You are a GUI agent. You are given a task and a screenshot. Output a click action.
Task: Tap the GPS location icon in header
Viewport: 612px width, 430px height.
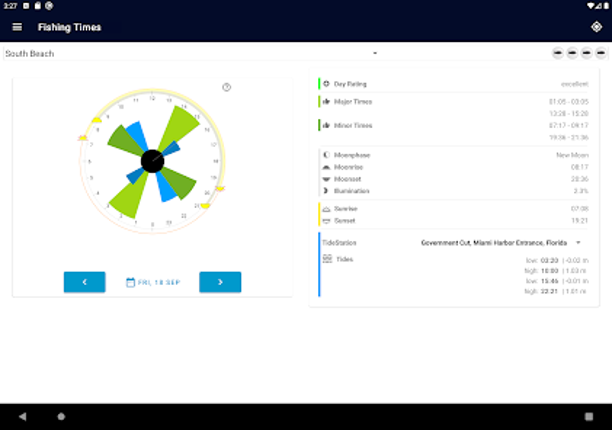[596, 27]
